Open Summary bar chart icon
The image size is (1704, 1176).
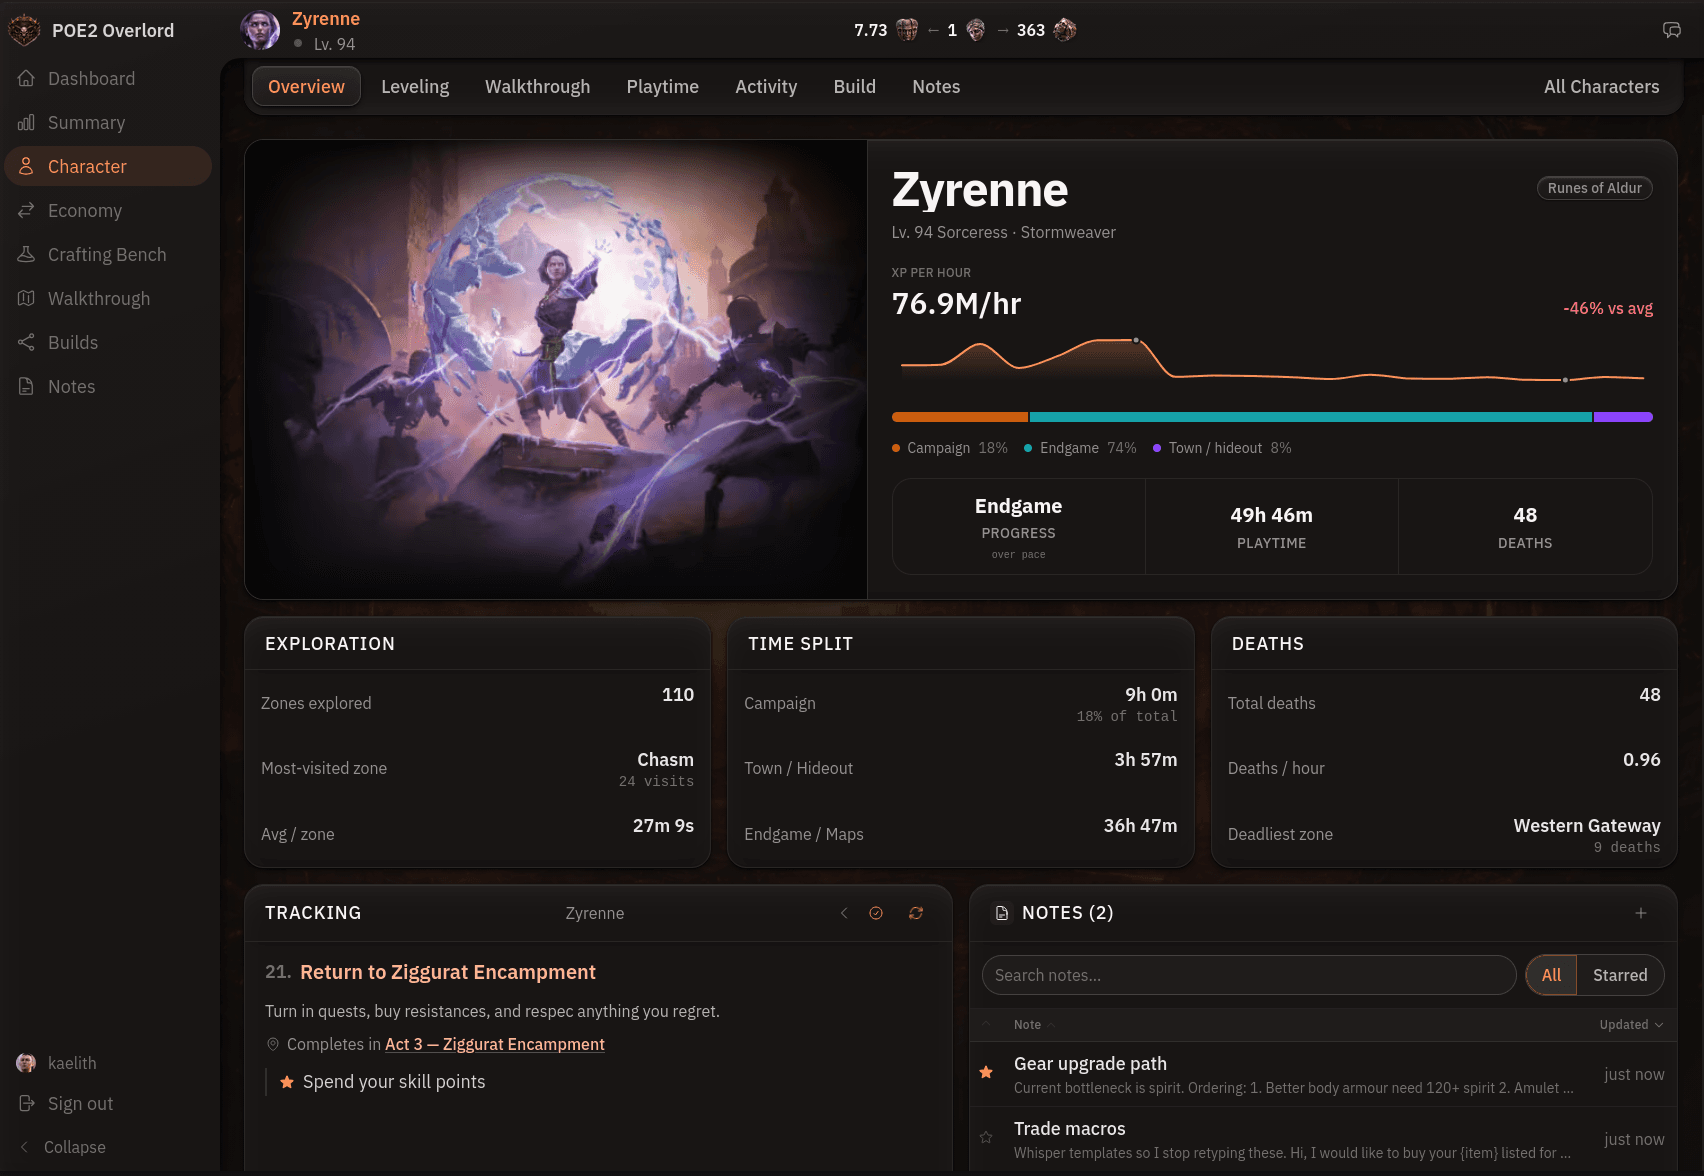click(26, 122)
